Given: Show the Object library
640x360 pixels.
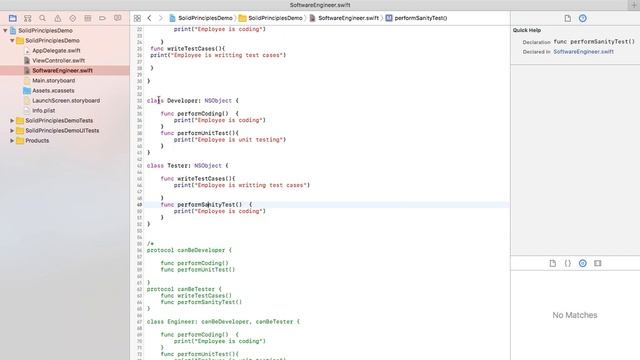Looking at the screenshot, I should pos(582,263).
